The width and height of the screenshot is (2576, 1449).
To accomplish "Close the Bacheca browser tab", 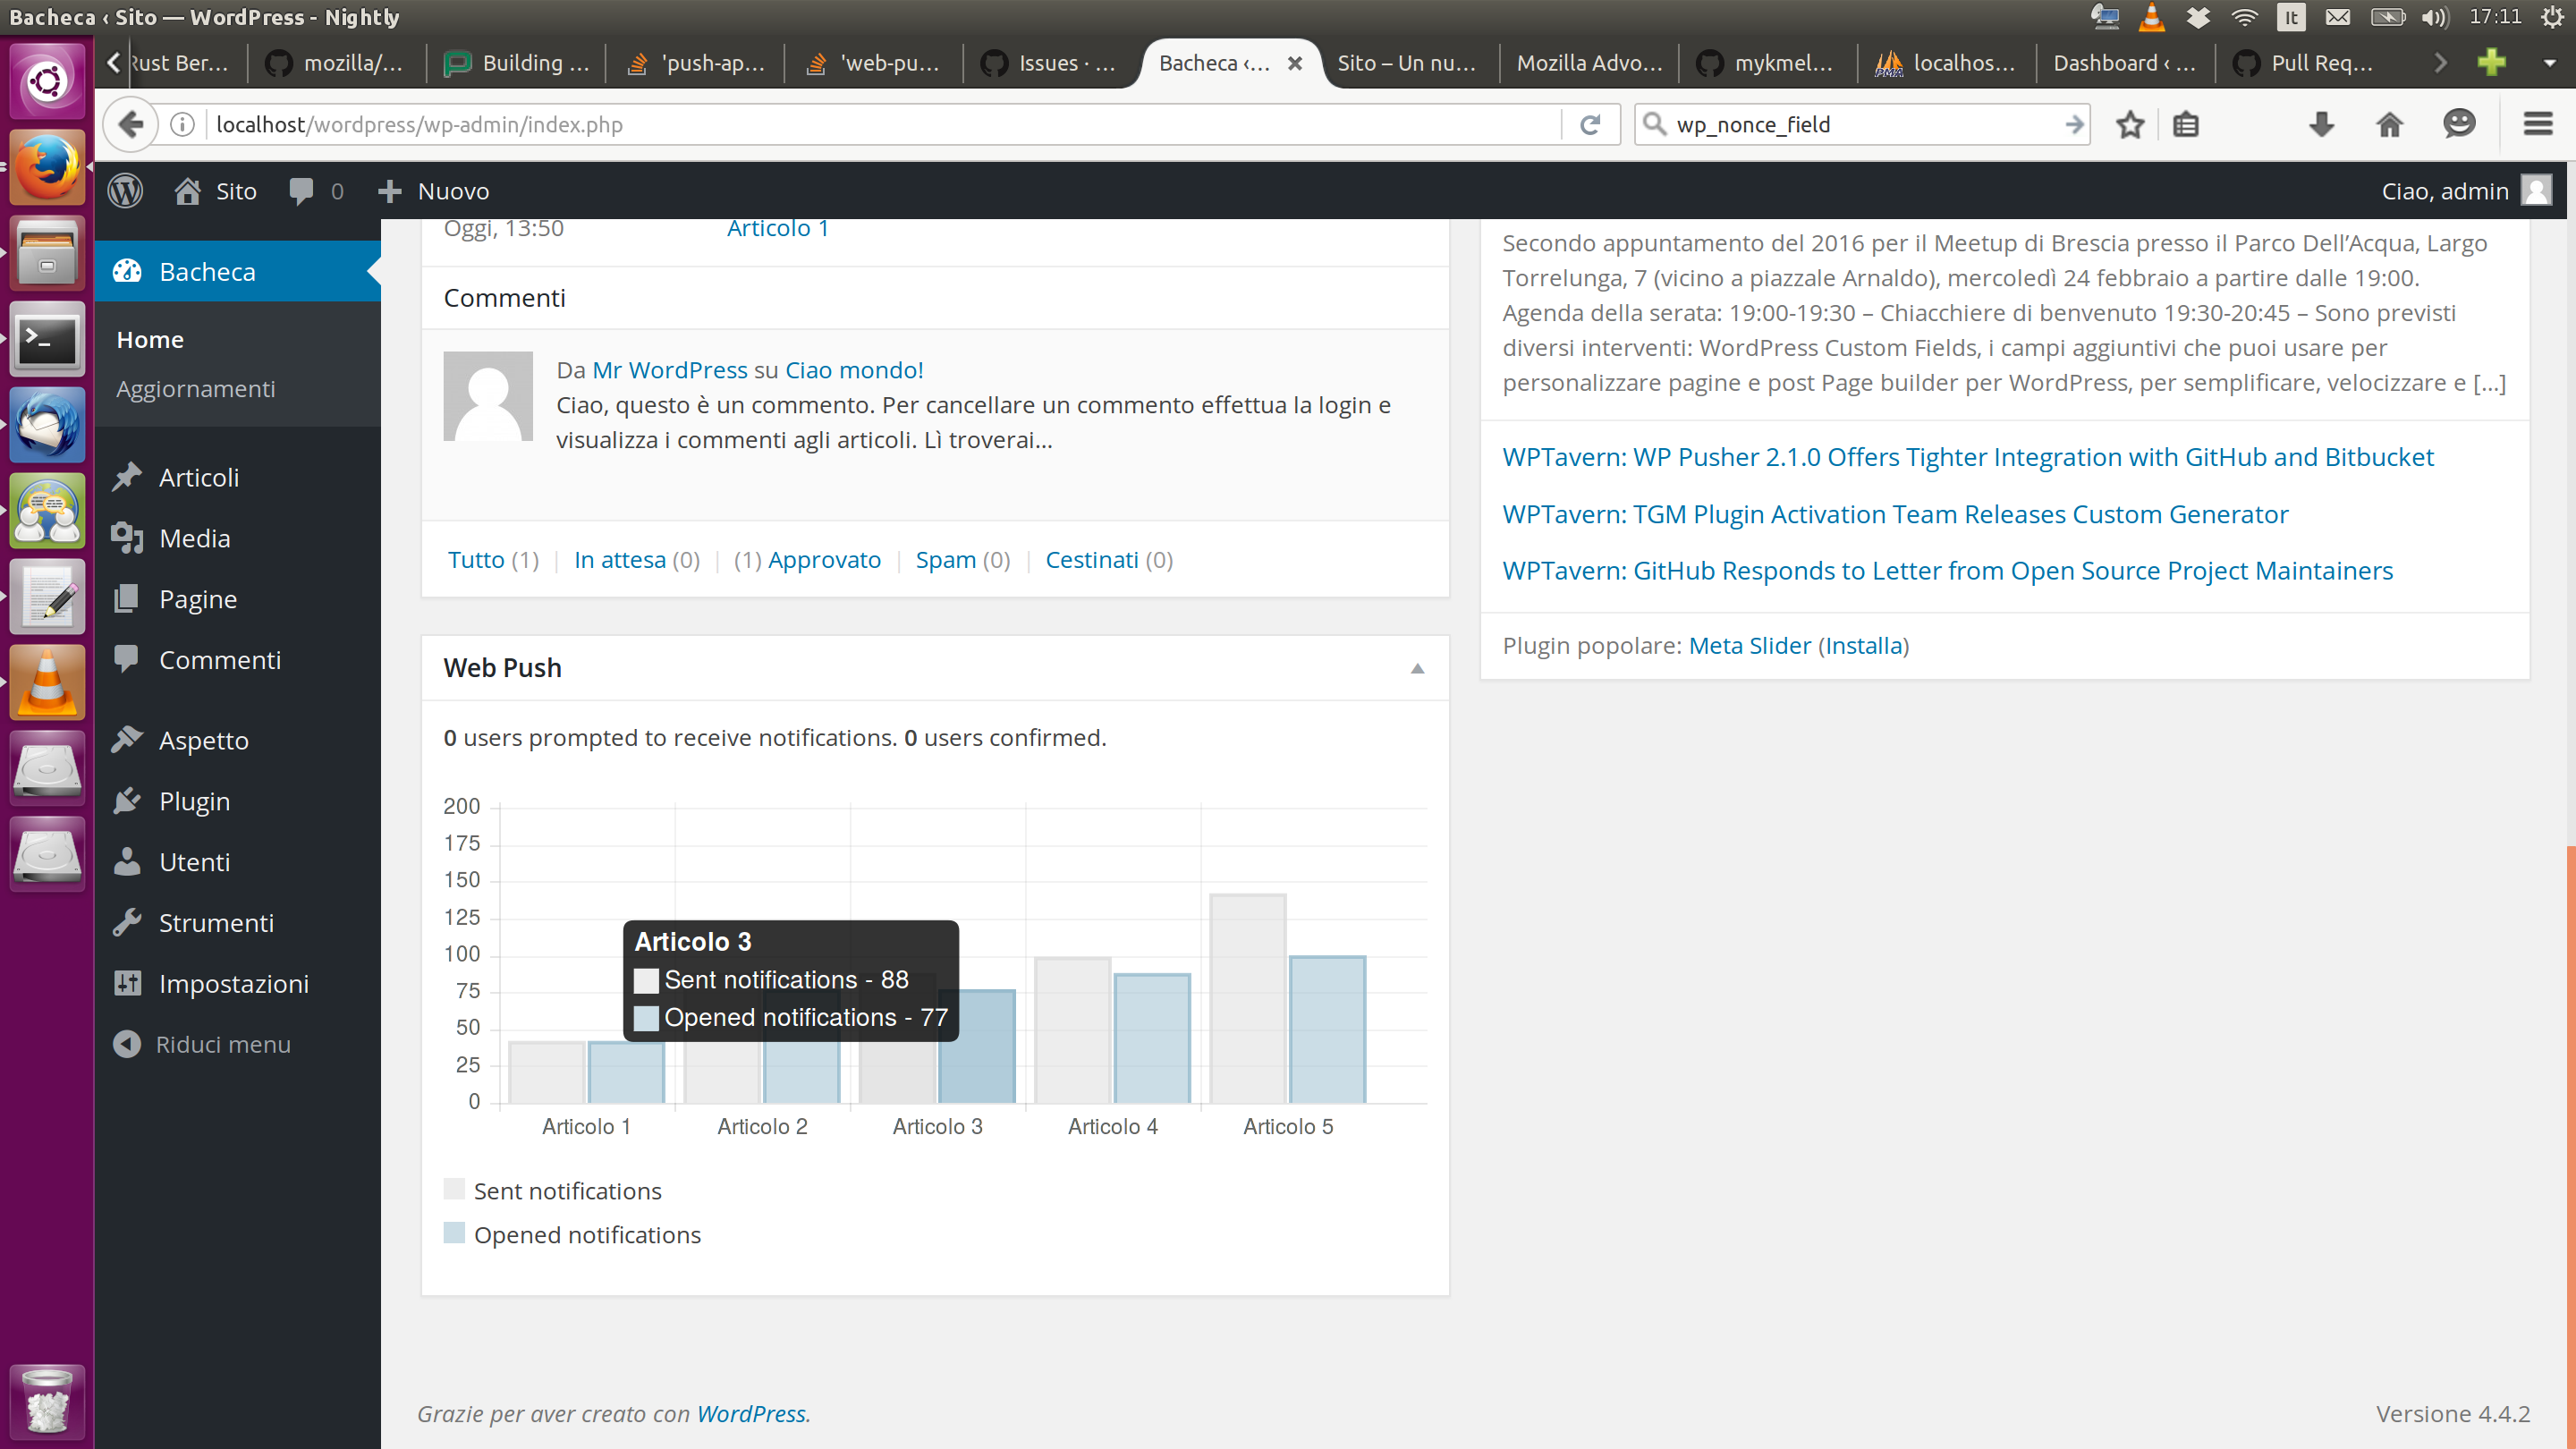I will point(1295,63).
